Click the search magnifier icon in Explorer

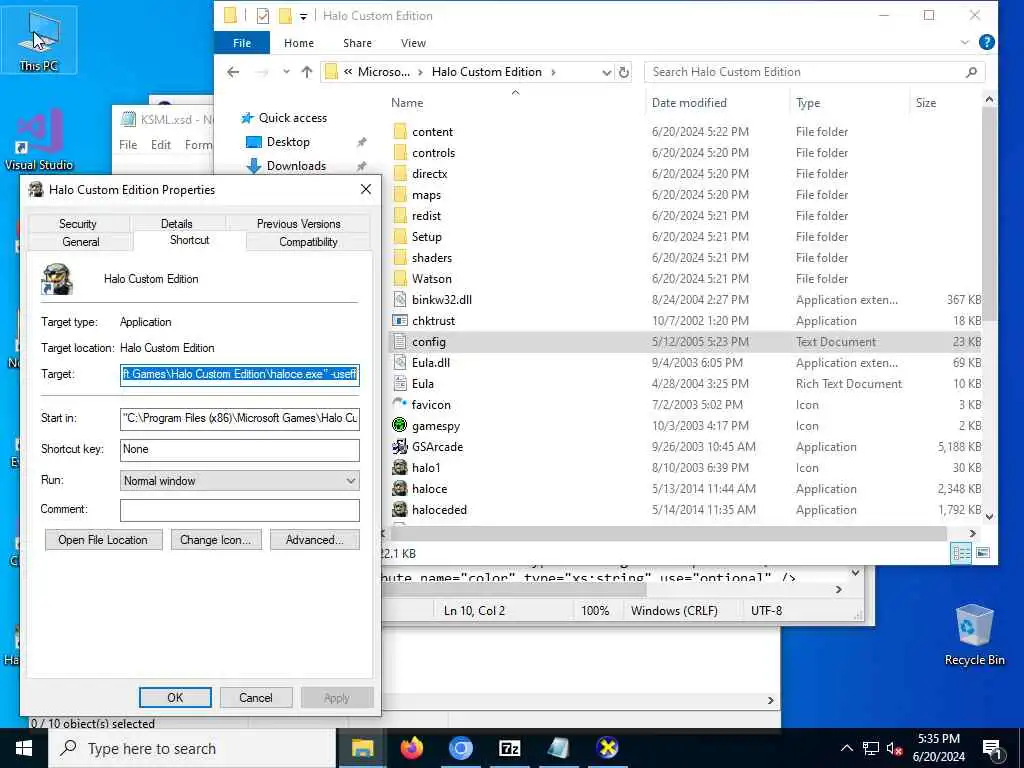coord(971,72)
